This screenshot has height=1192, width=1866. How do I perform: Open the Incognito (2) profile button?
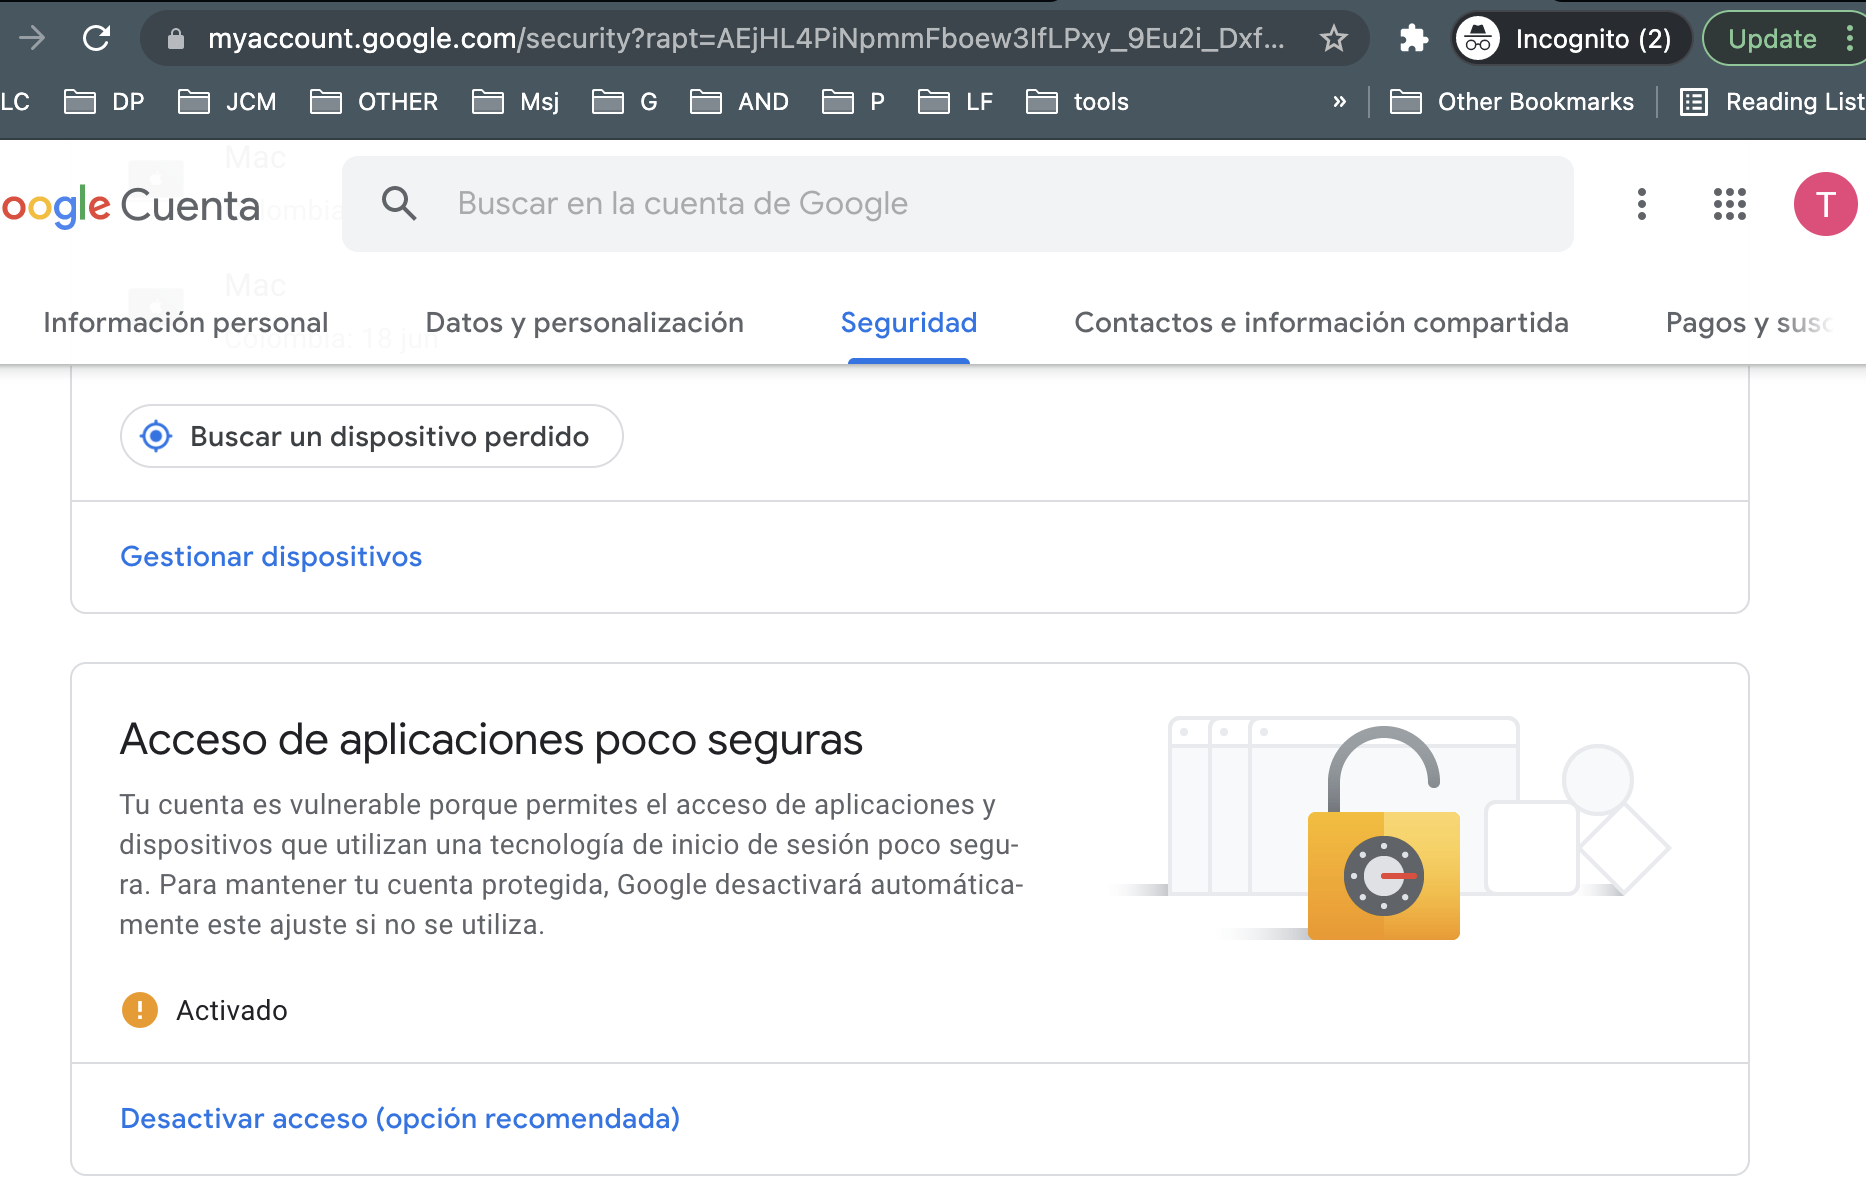click(x=1571, y=39)
